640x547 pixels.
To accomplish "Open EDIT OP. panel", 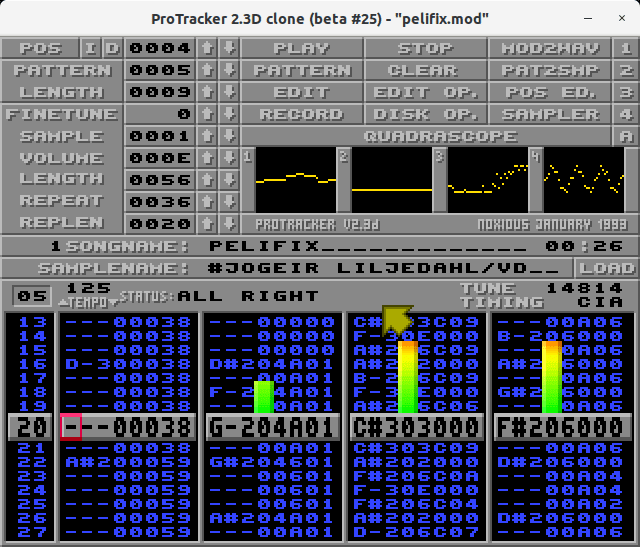I will coord(425,92).
